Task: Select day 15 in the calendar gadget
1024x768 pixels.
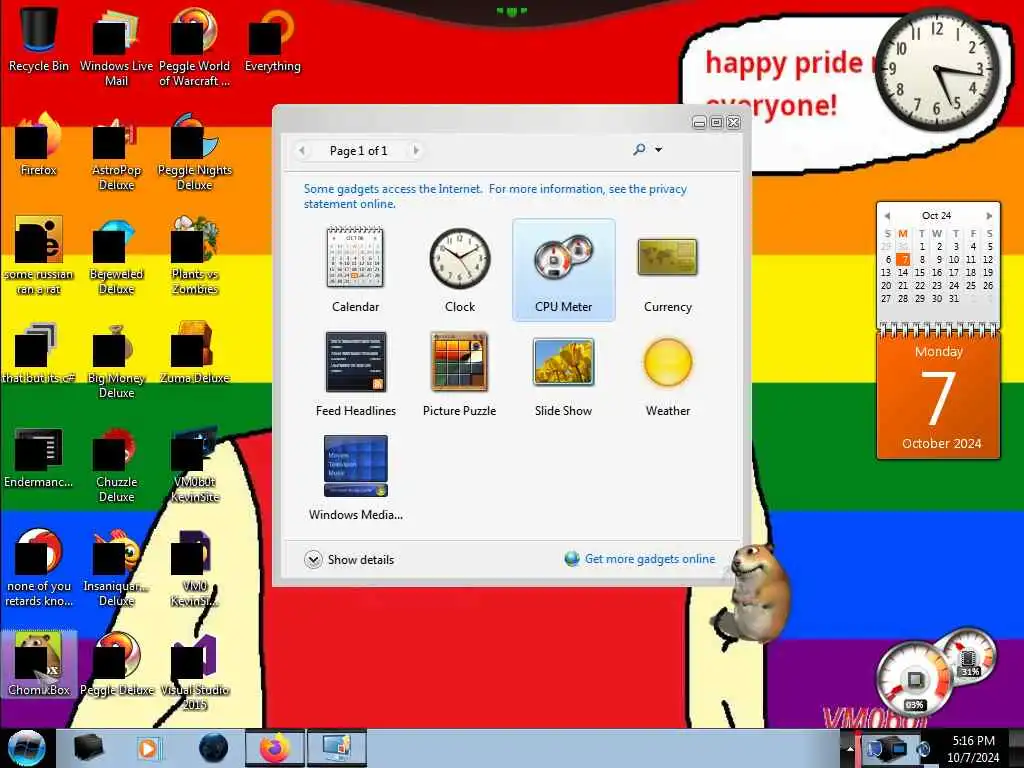Action: pyautogui.click(x=920, y=272)
